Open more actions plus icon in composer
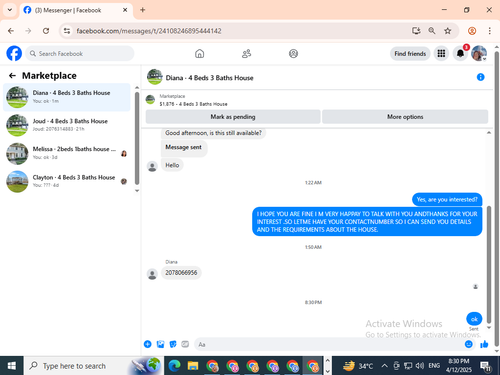500x375 pixels. tap(148, 344)
